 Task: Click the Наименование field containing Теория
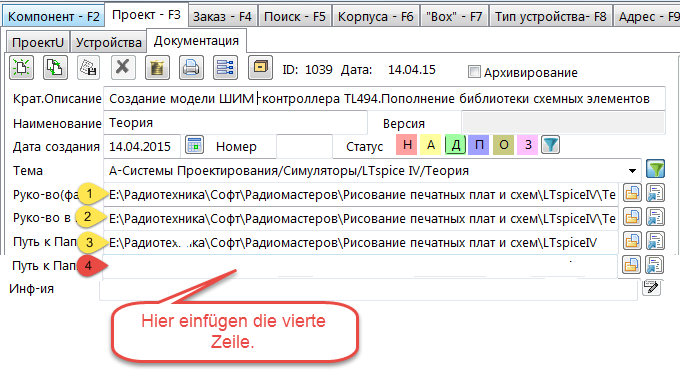[x=235, y=123]
